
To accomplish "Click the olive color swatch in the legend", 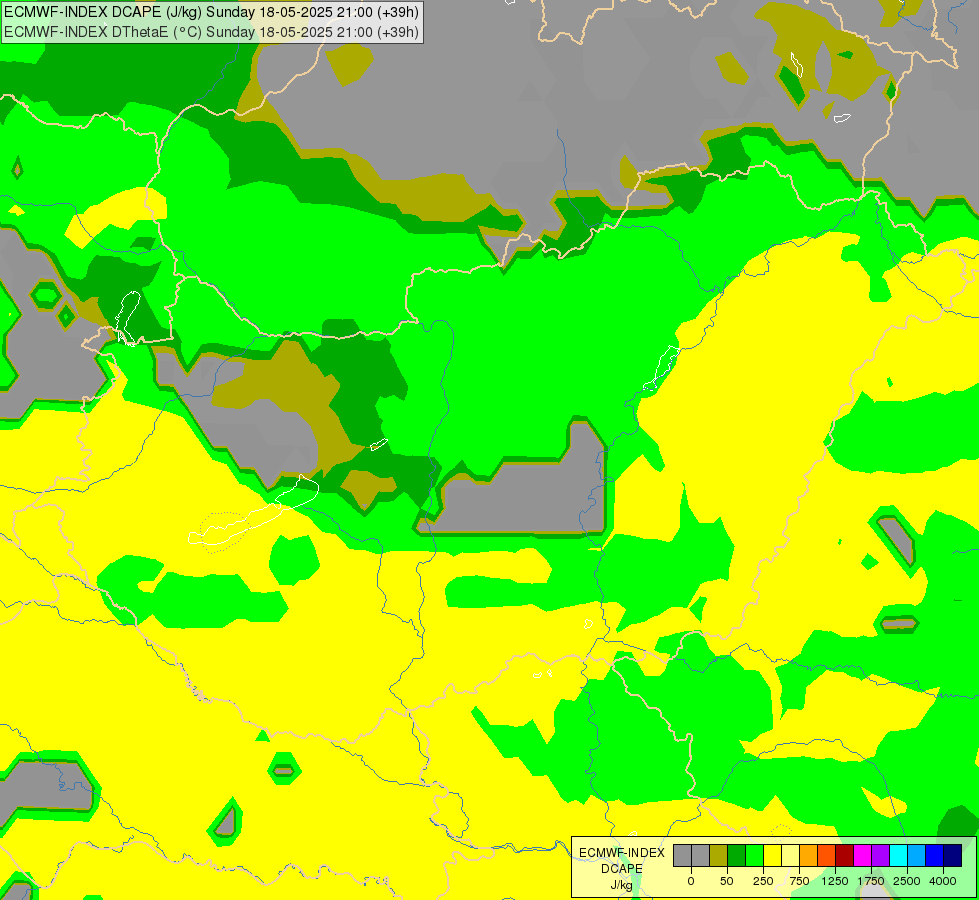I will (718, 856).
